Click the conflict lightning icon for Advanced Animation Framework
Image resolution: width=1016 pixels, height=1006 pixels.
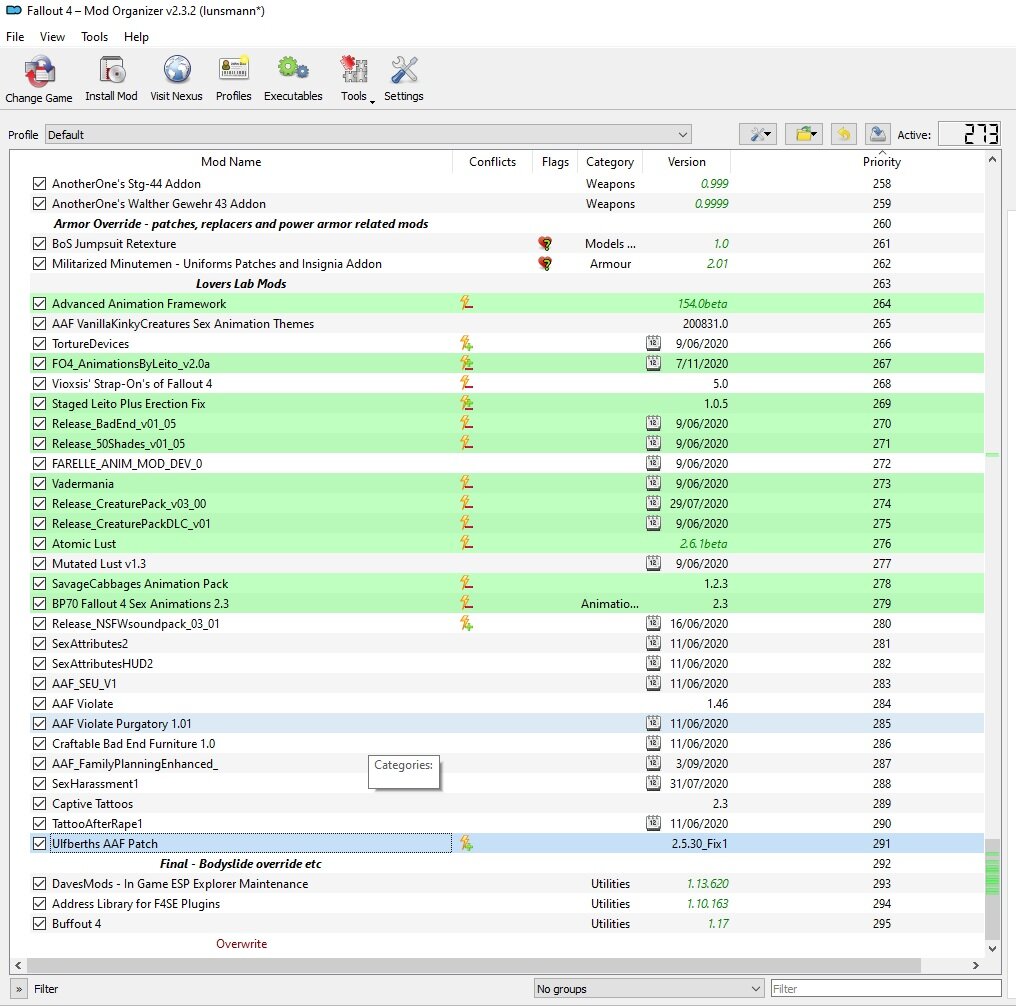[466, 303]
